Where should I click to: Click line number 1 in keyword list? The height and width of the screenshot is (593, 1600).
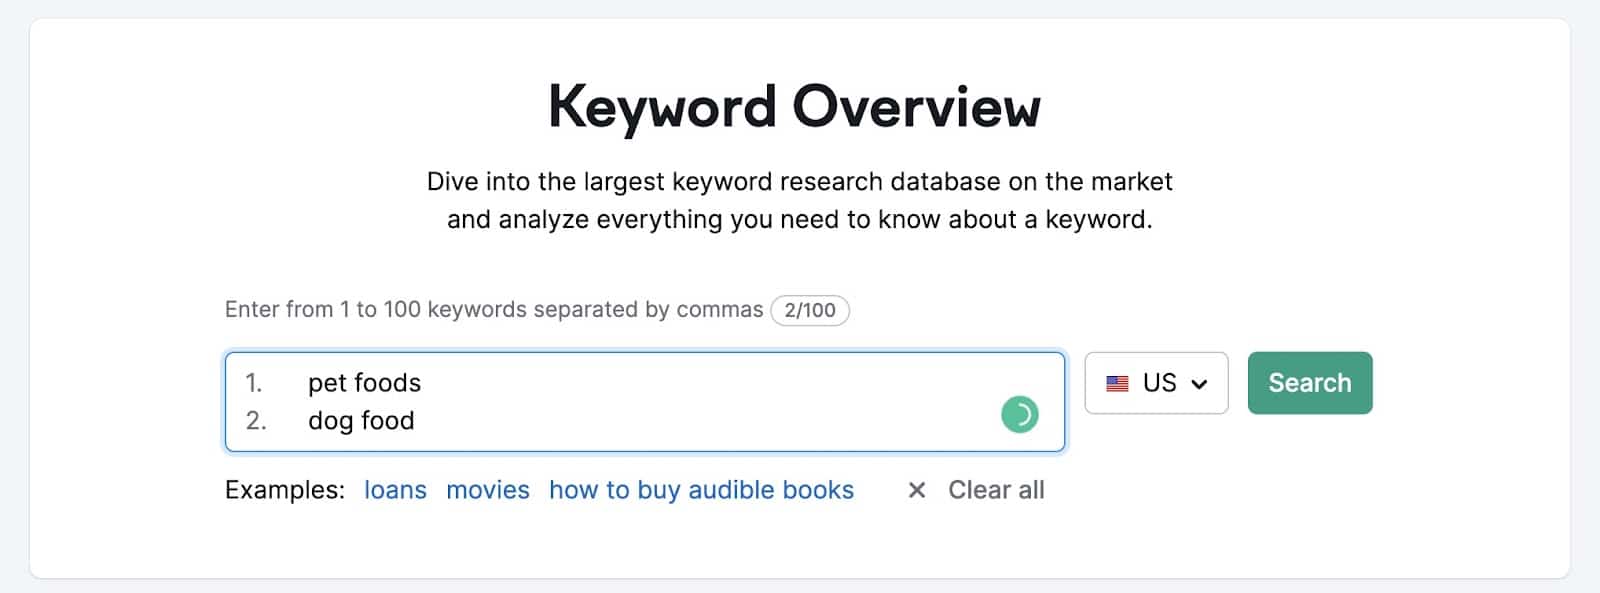tap(254, 383)
